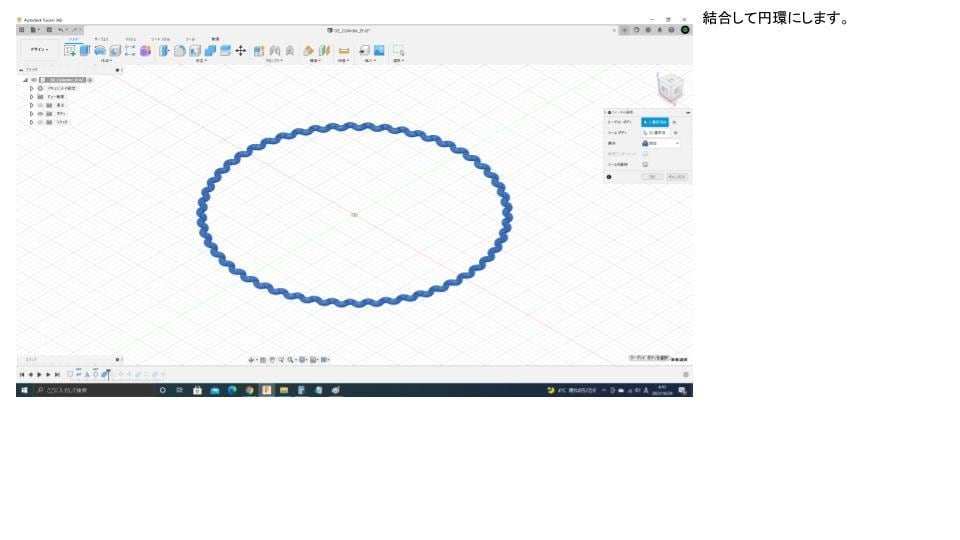The height and width of the screenshot is (540, 960).
Task: Select the Insert Derive tool
Action: tap(364, 51)
